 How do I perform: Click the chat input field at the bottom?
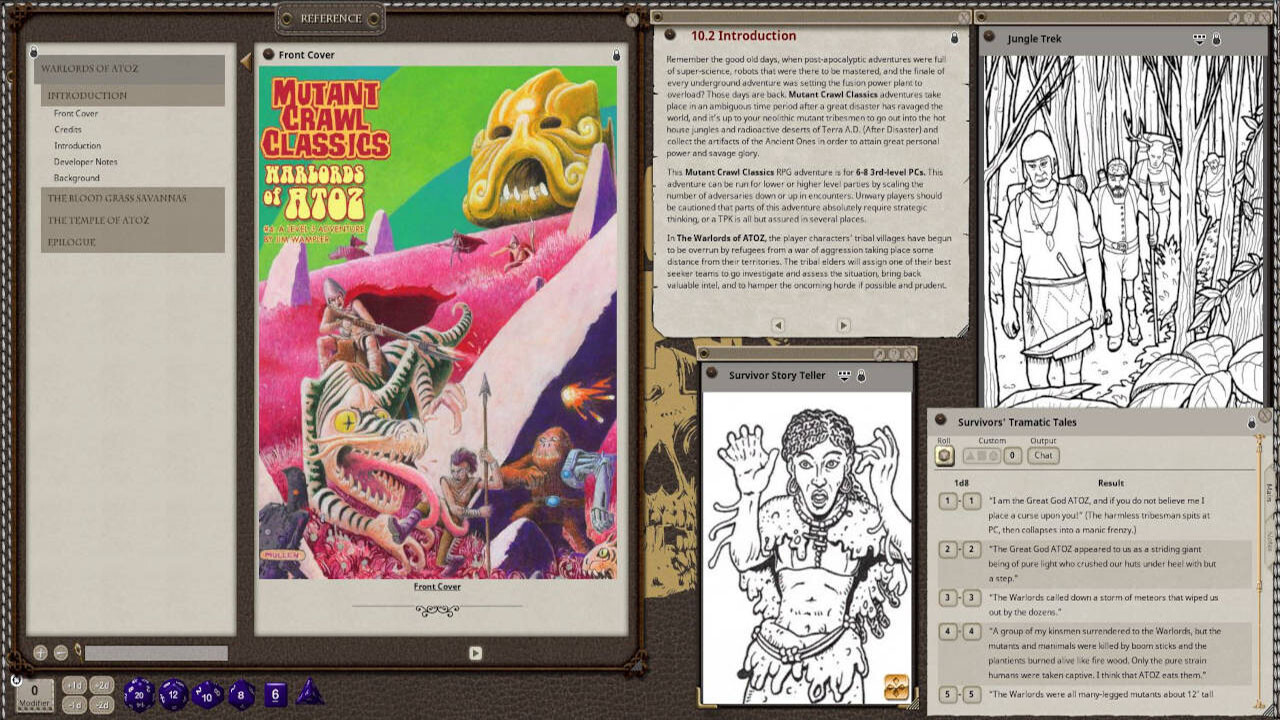[155, 652]
